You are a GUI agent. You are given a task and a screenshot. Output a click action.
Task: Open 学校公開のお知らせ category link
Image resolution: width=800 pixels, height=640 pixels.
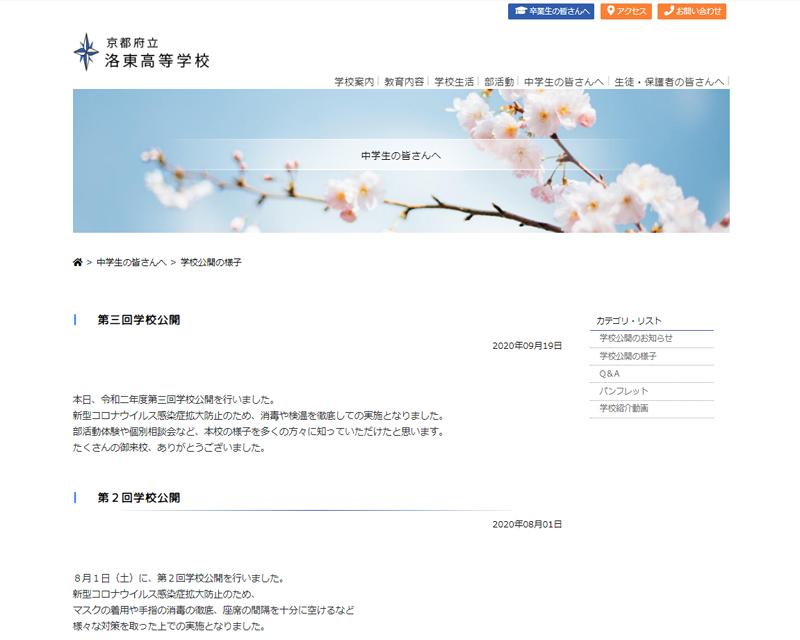click(x=636, y=338)
